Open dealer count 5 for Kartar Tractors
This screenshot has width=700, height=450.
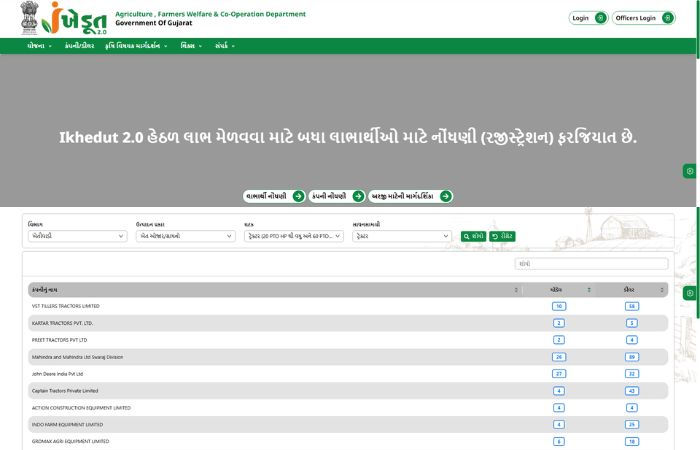pyautogui.click(x=632, y=323)
